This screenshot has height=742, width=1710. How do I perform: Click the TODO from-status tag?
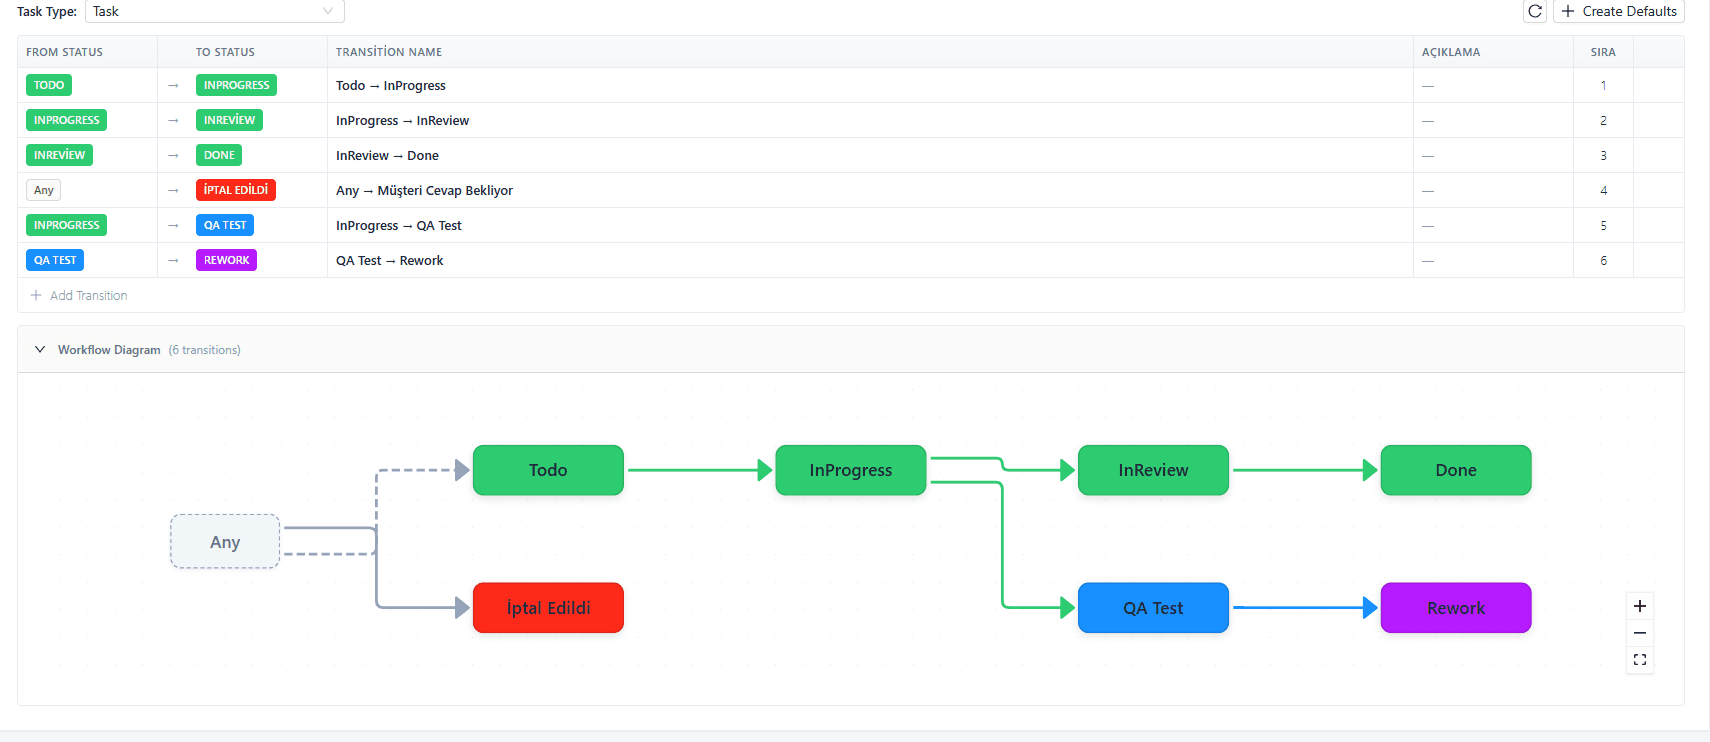pyautogui.click(x=49, y=85)
